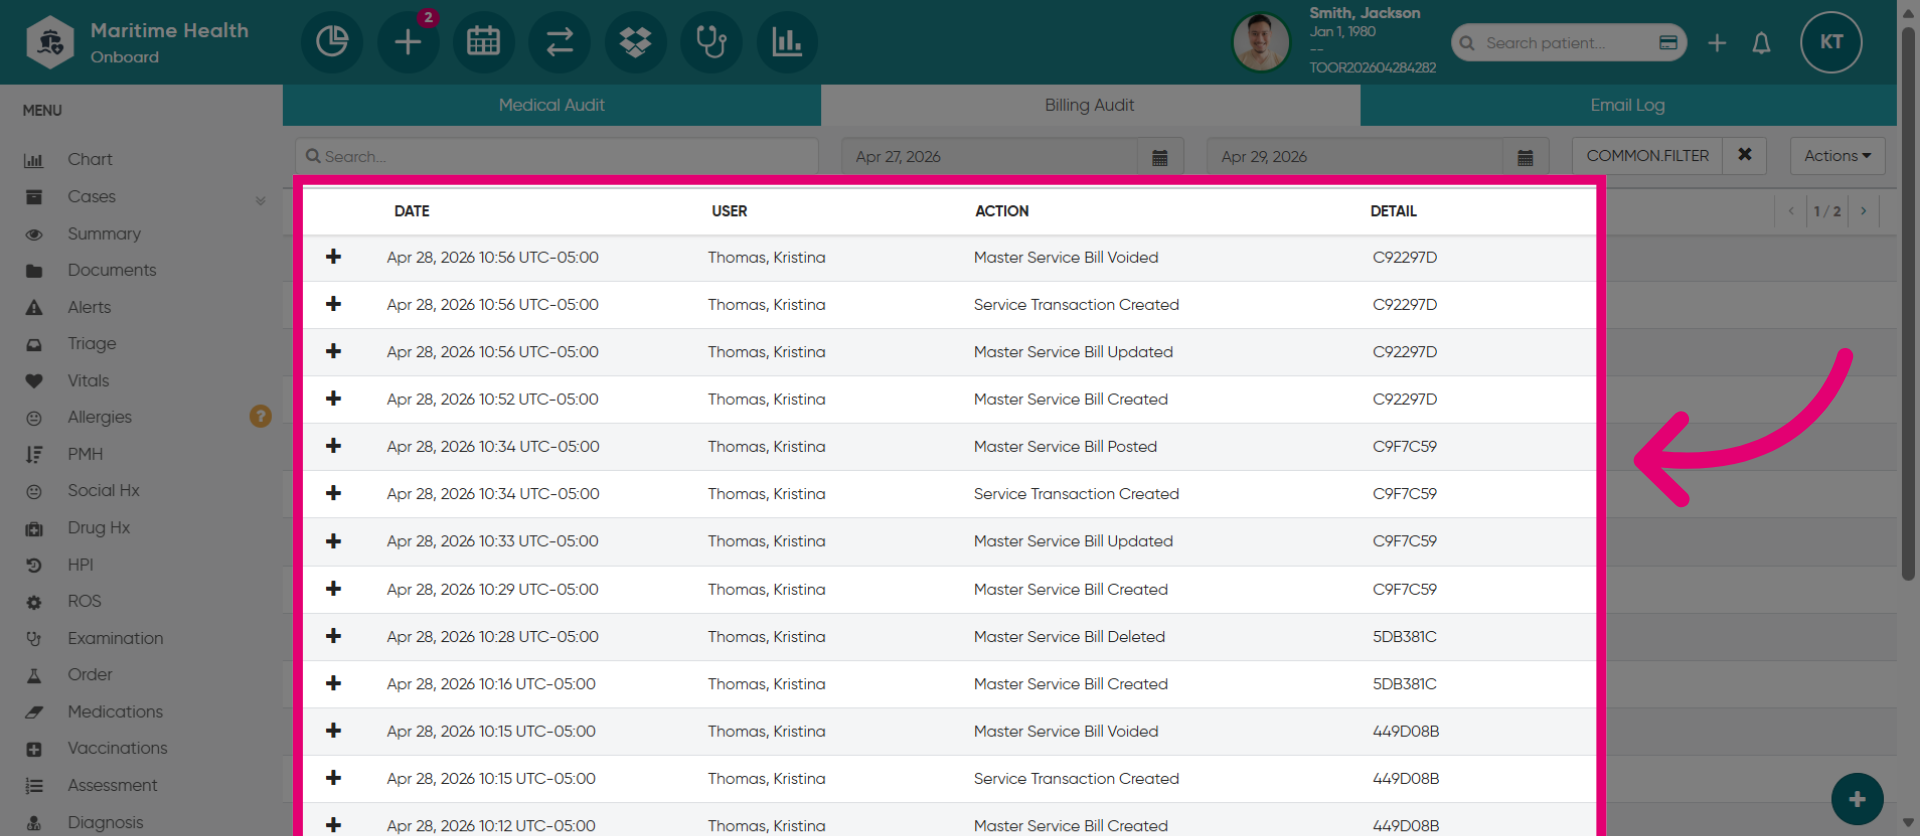This screenshot has height=836, width=1920.
Task: Open the bar chart reports icon
Action: pos(787,42)
